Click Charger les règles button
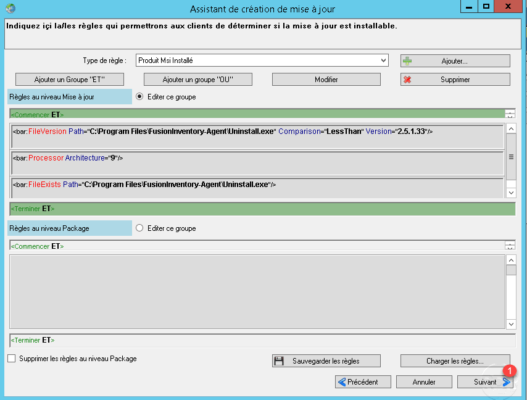 pyautogui.click(x=455, y=361)
